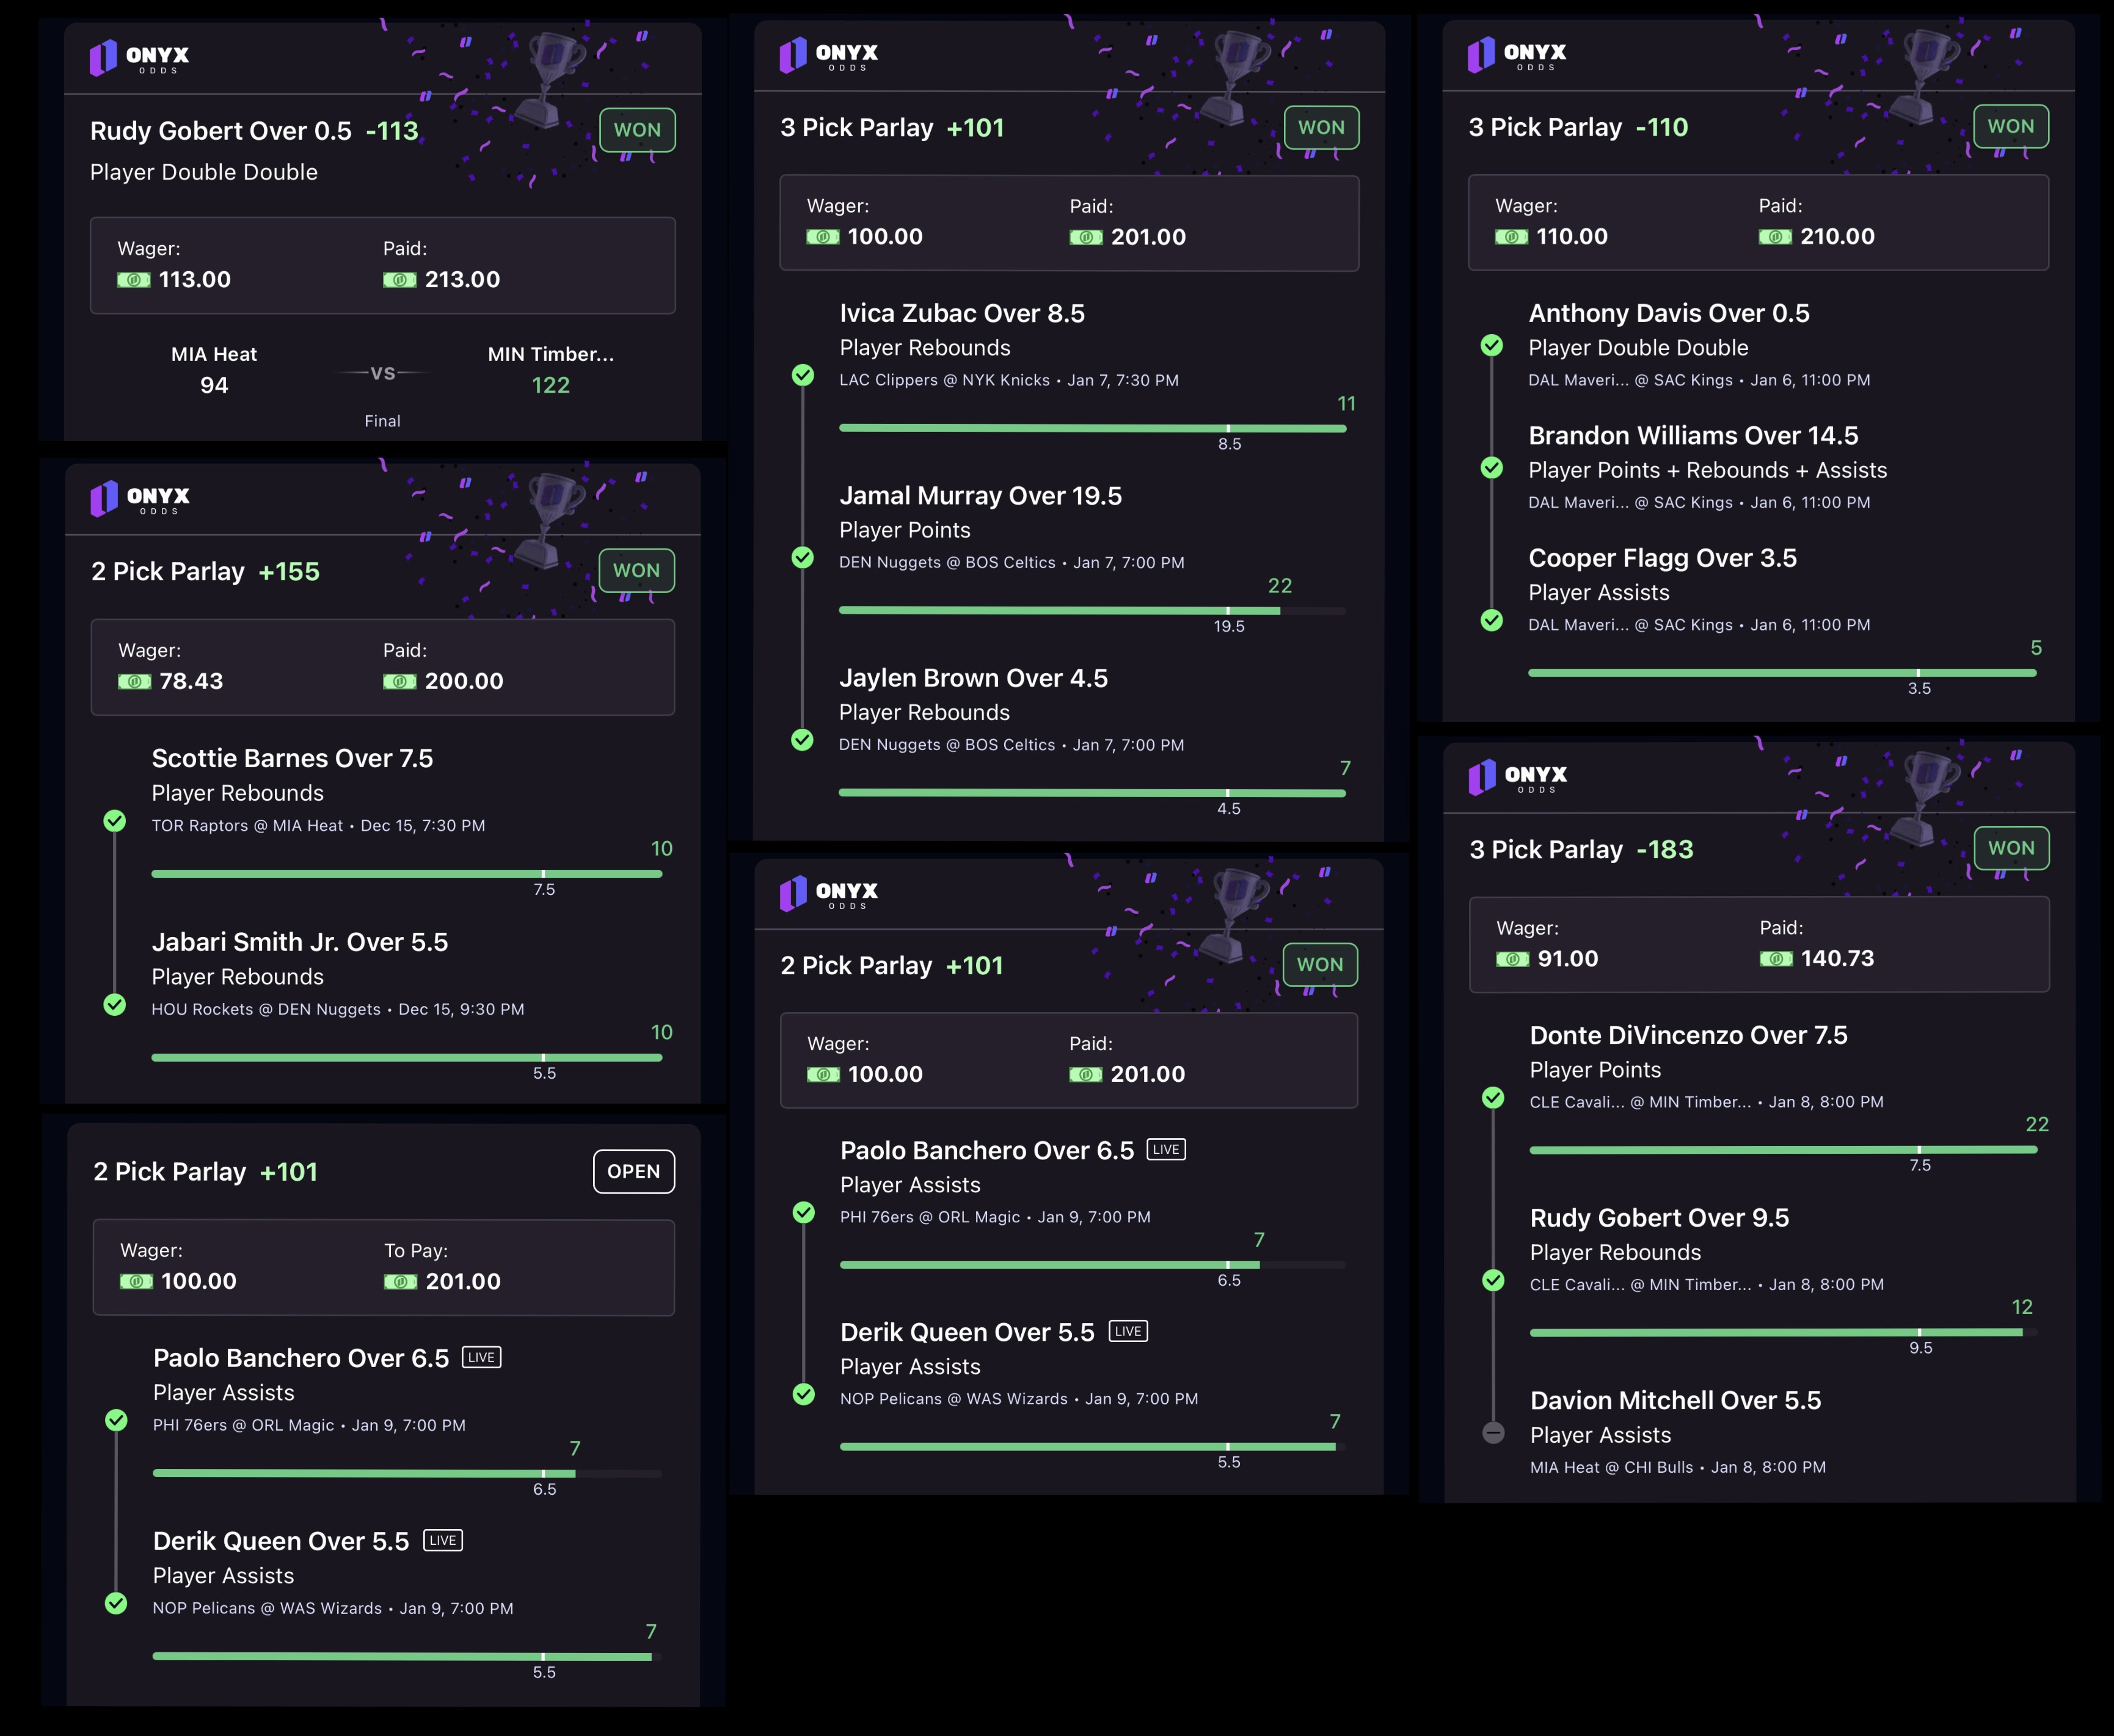
Task: Click the green checkmark beside Jamal Murray Over 19.5
Action: [x=803, y=557]
